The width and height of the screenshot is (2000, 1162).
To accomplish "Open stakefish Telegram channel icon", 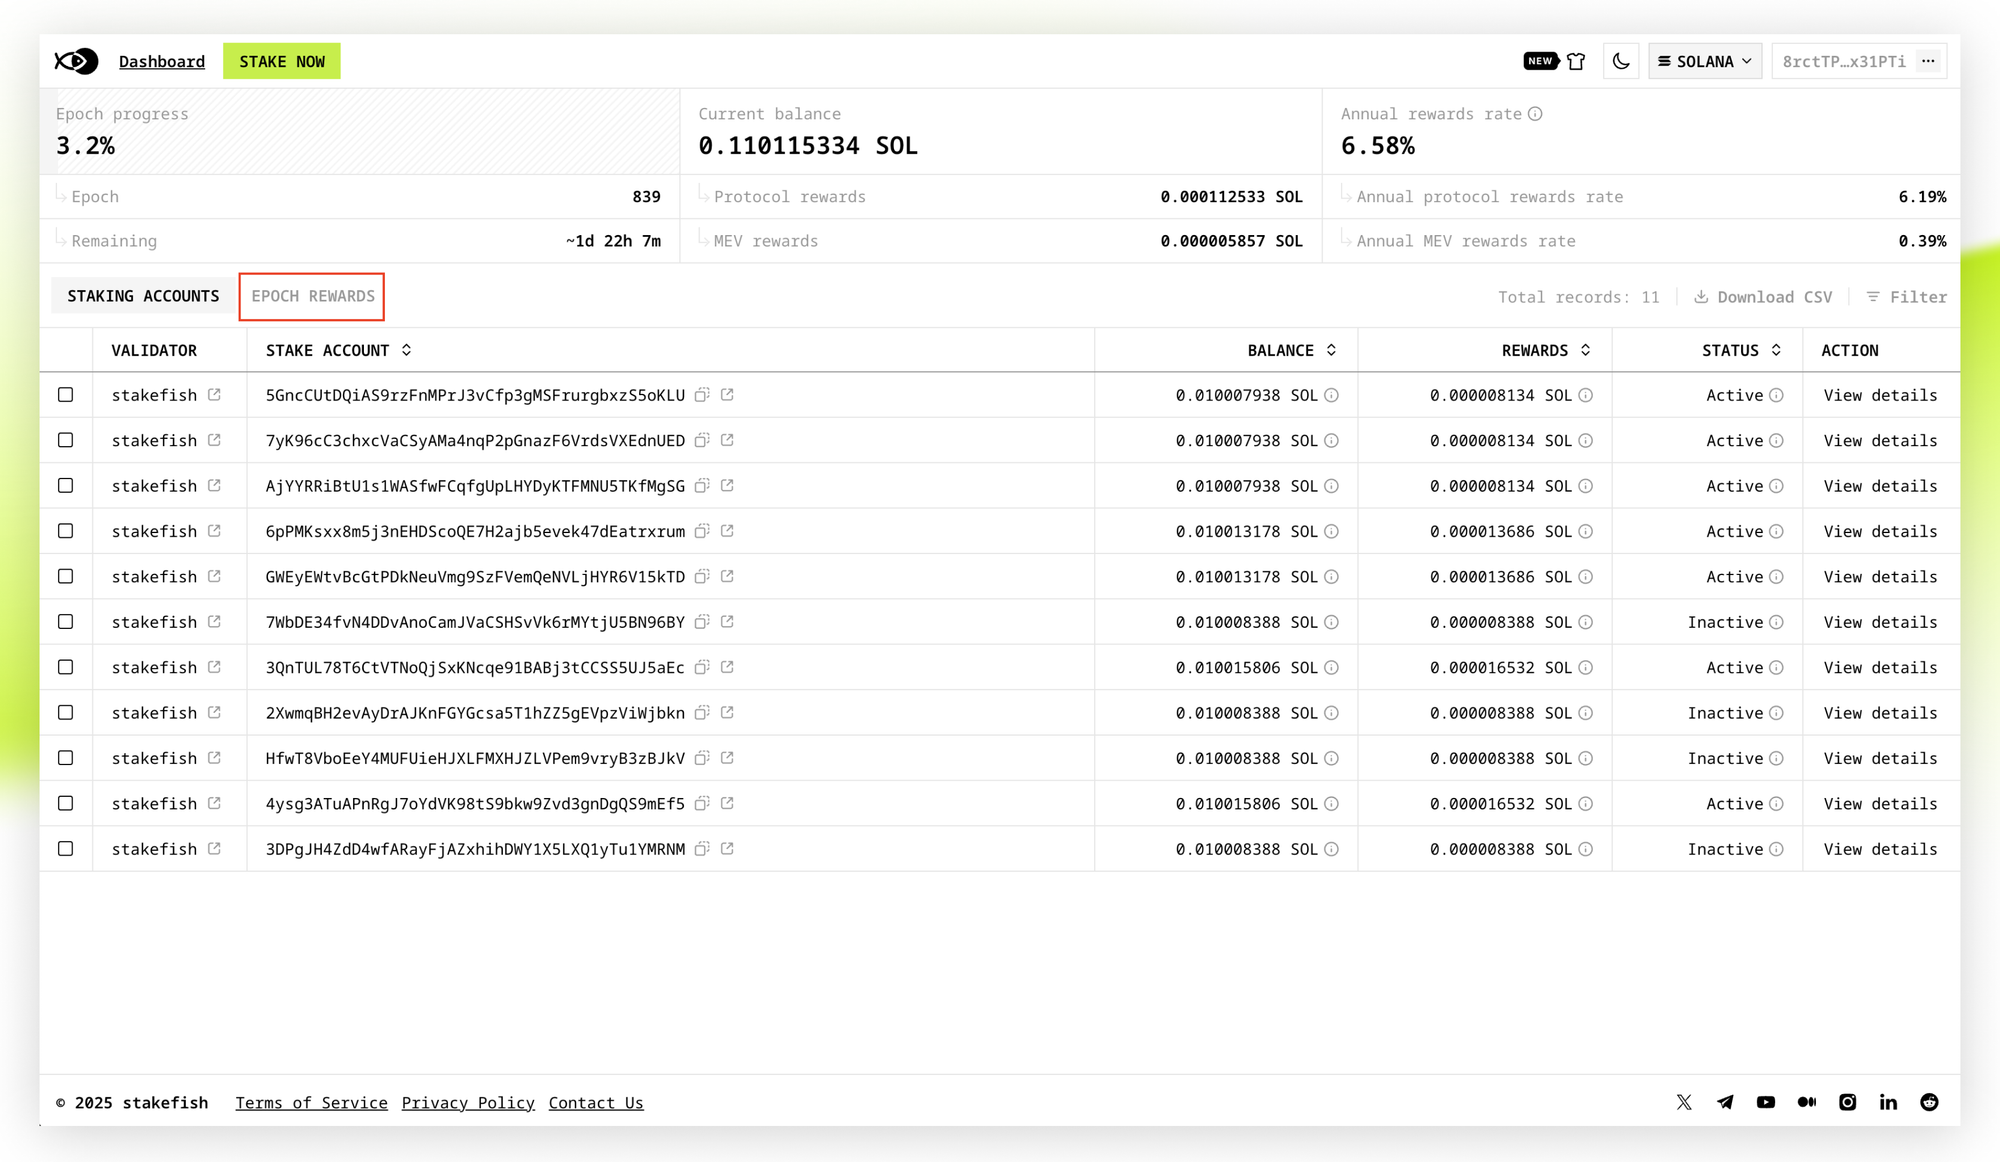I will click(1725, 1102).
